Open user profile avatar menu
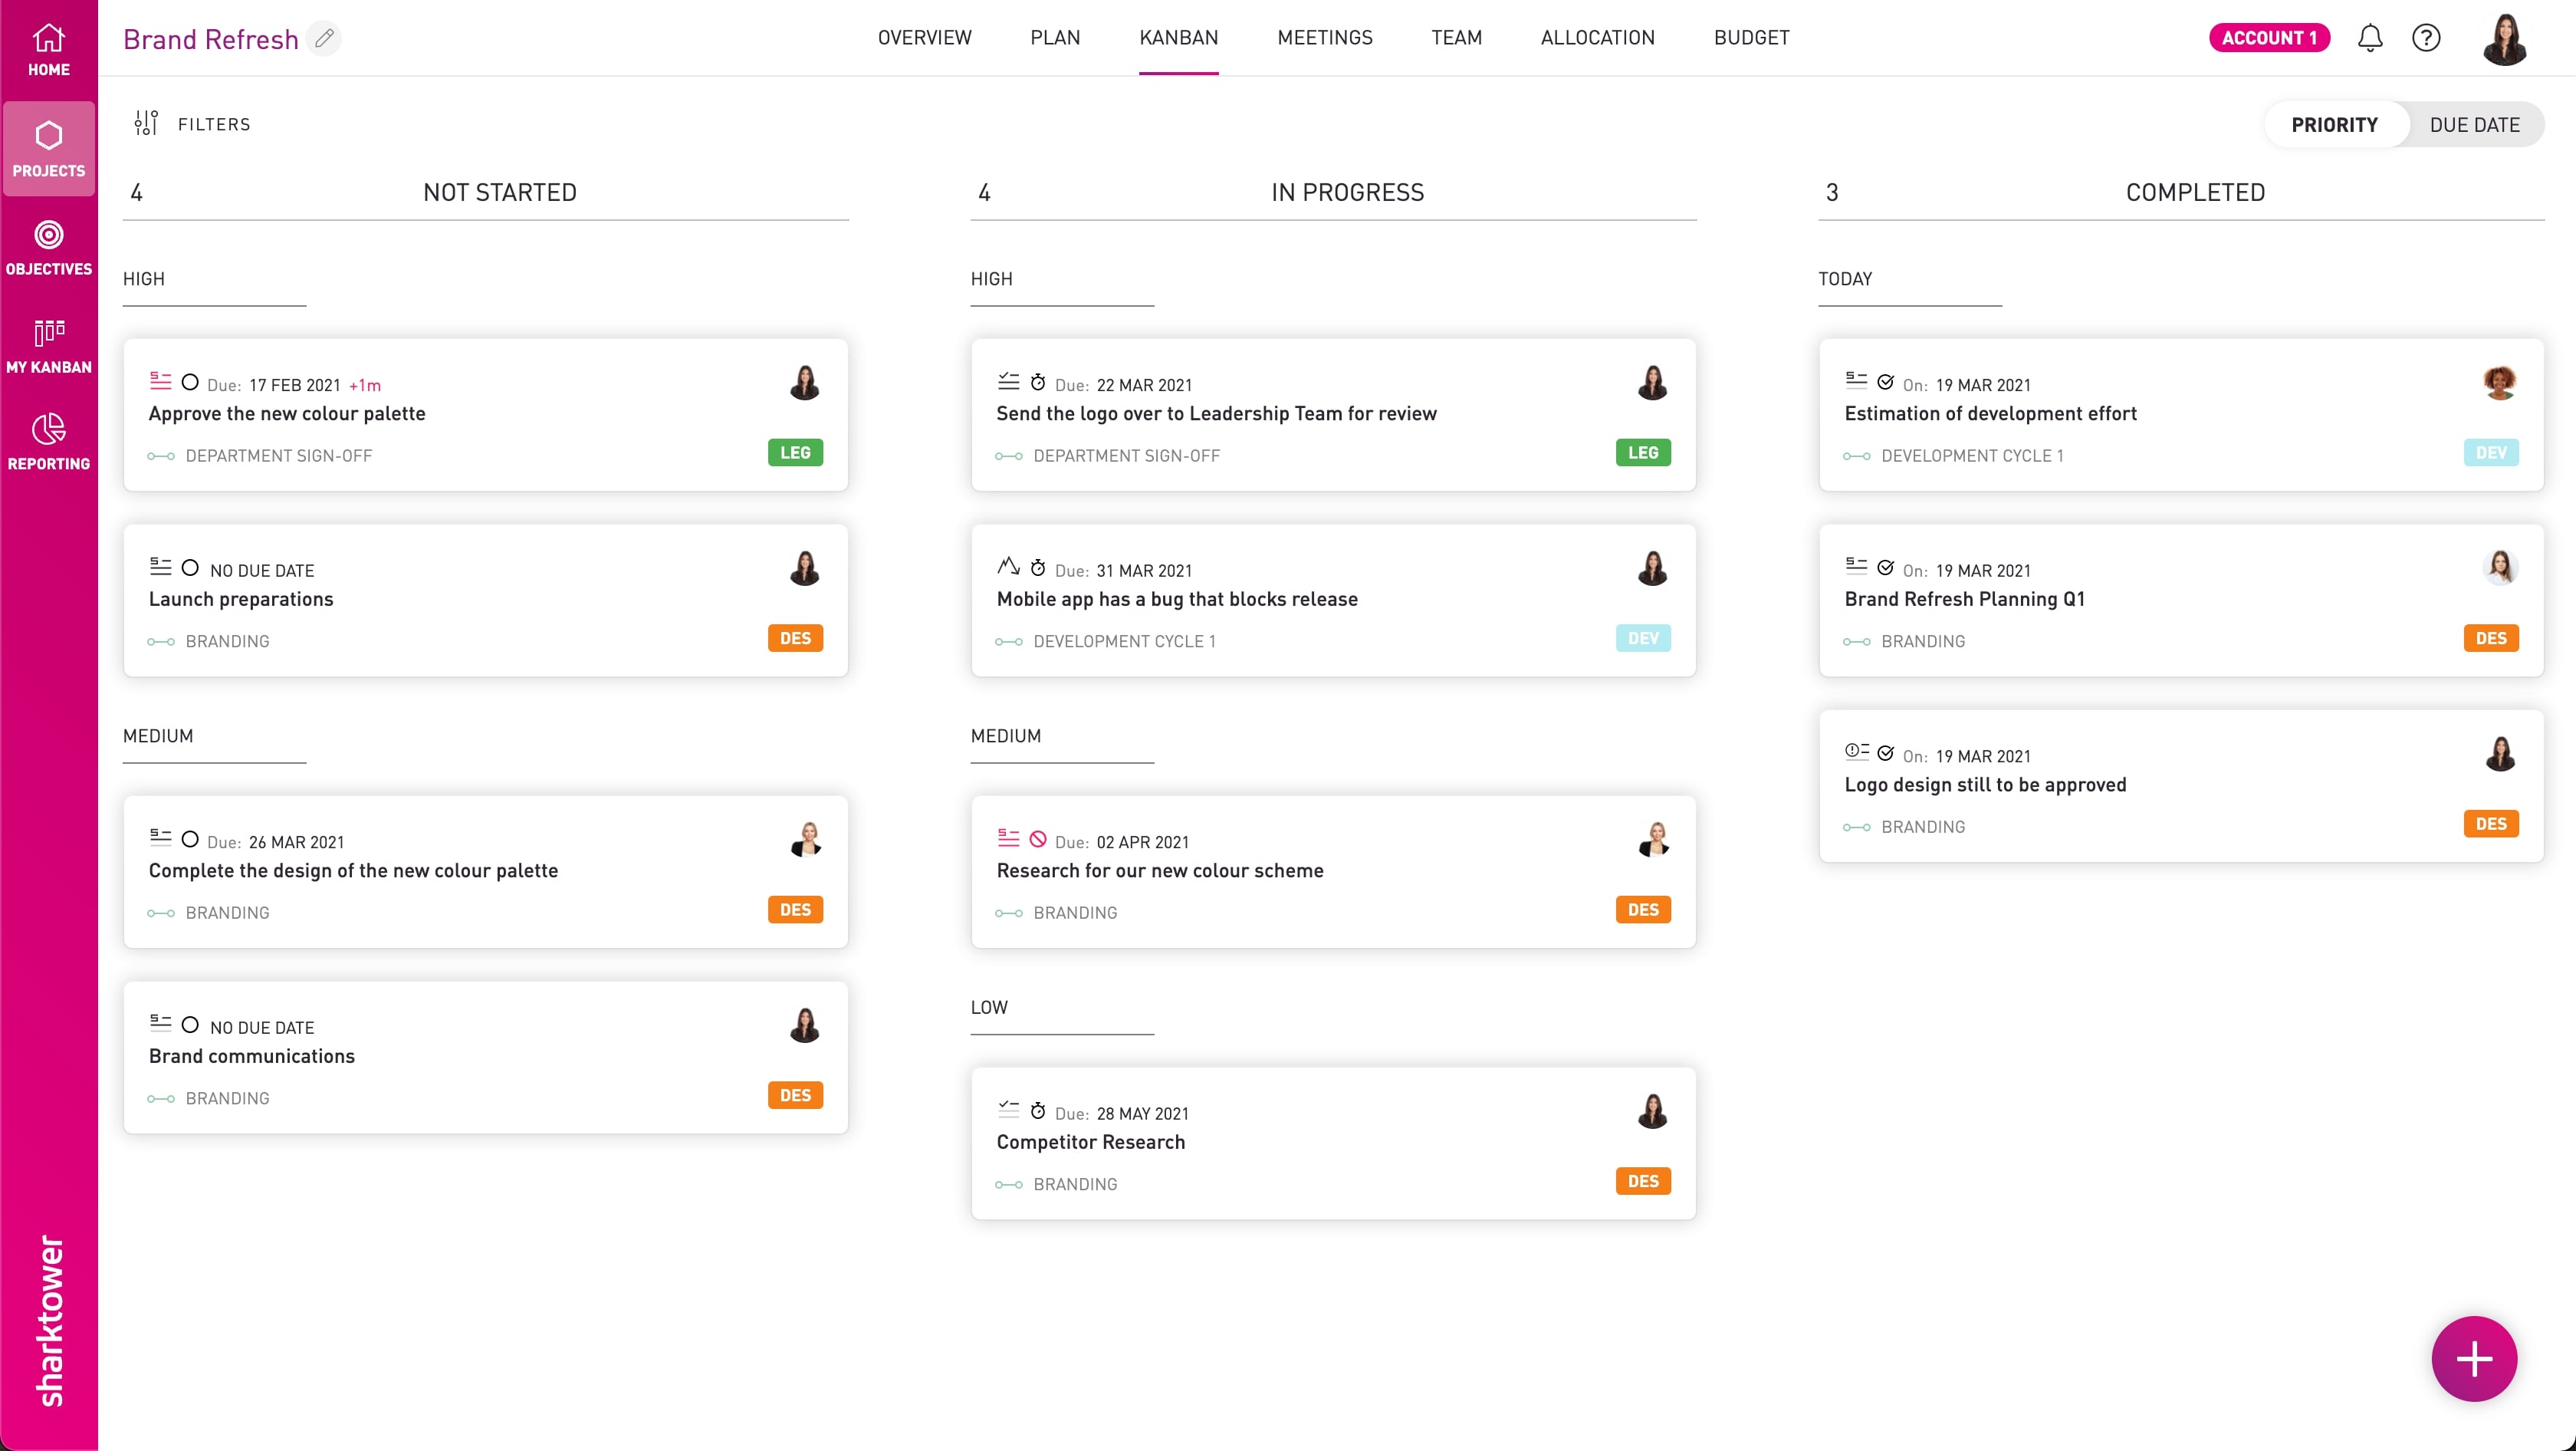 point(2503,38)
